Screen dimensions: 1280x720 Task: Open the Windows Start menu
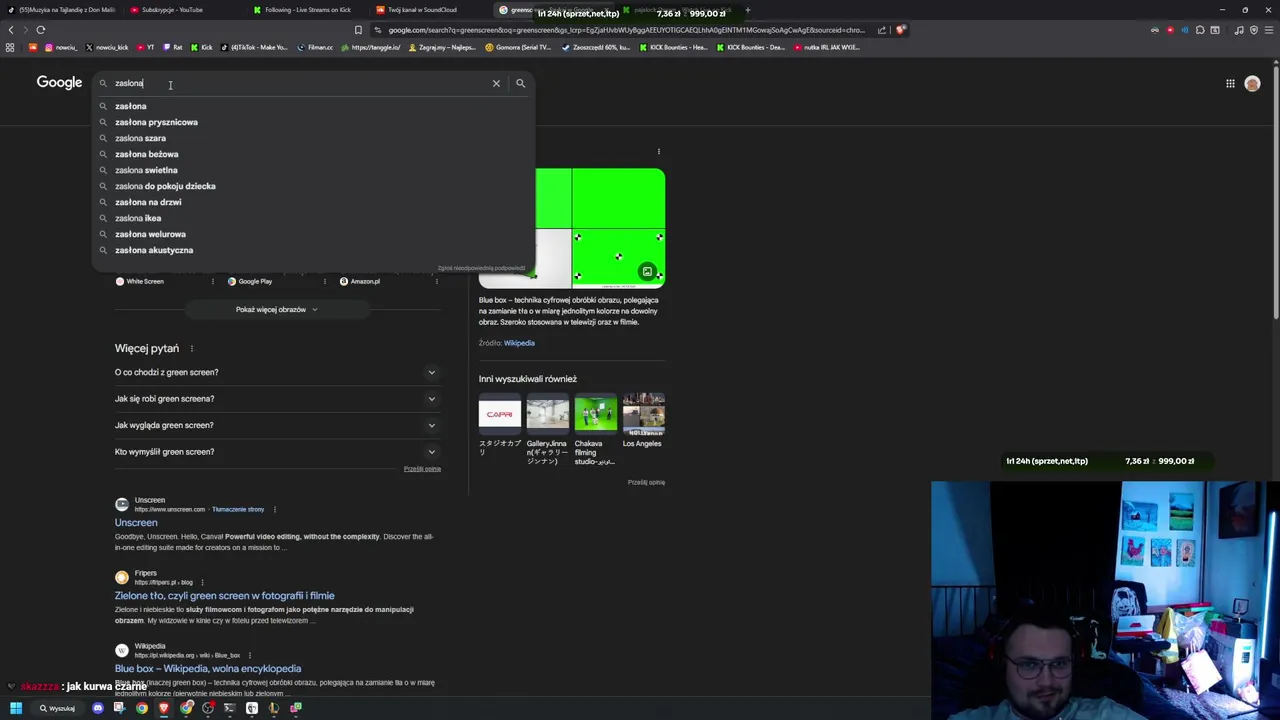coord(16,708)
